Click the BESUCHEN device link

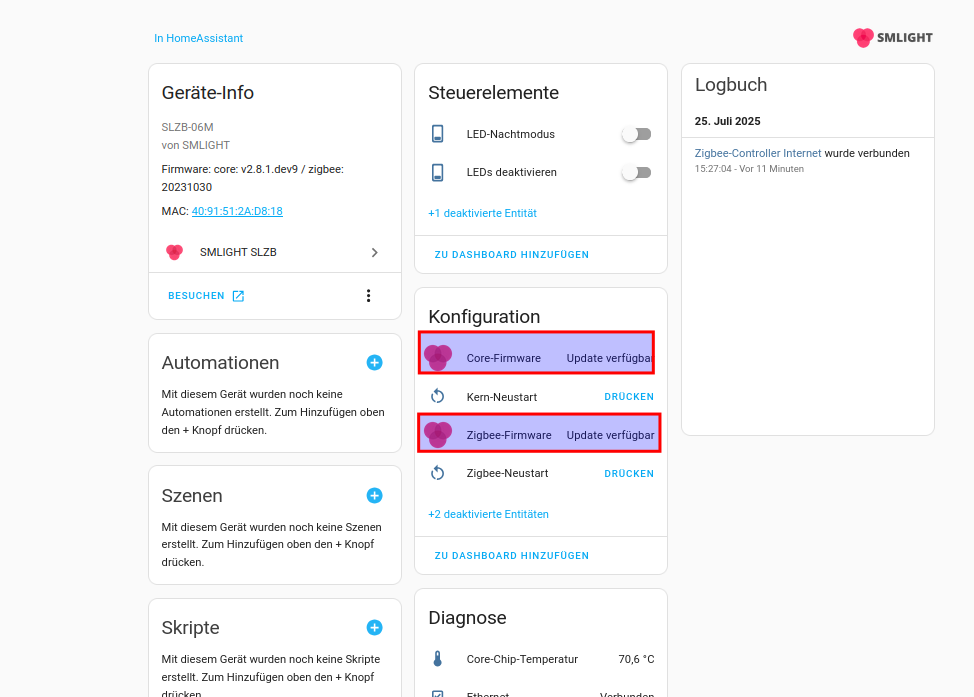point(206,296)
